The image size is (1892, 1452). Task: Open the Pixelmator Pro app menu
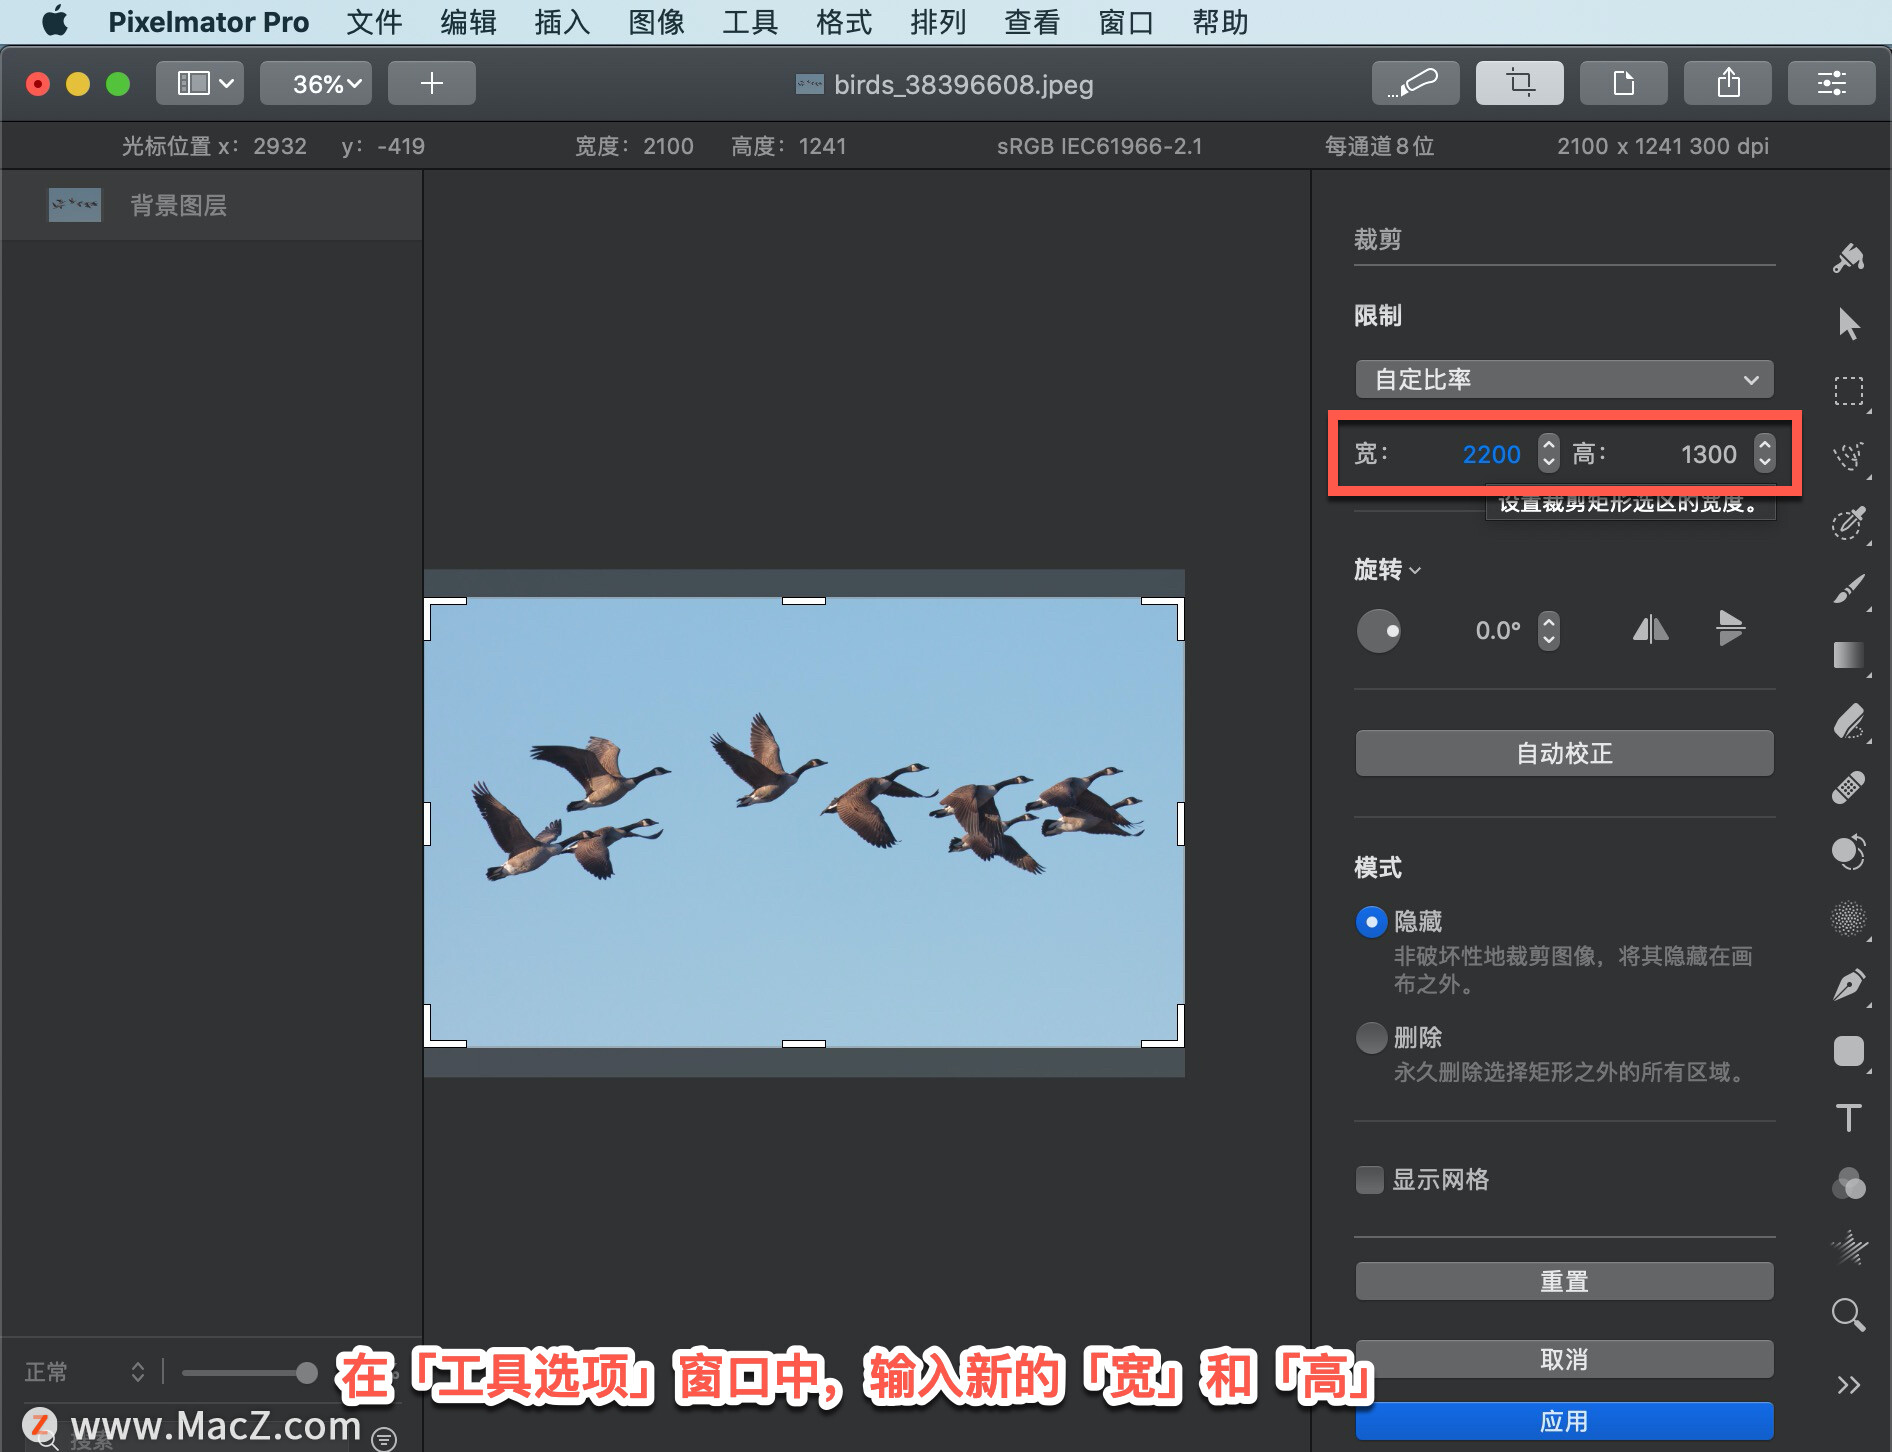[208, 22]
